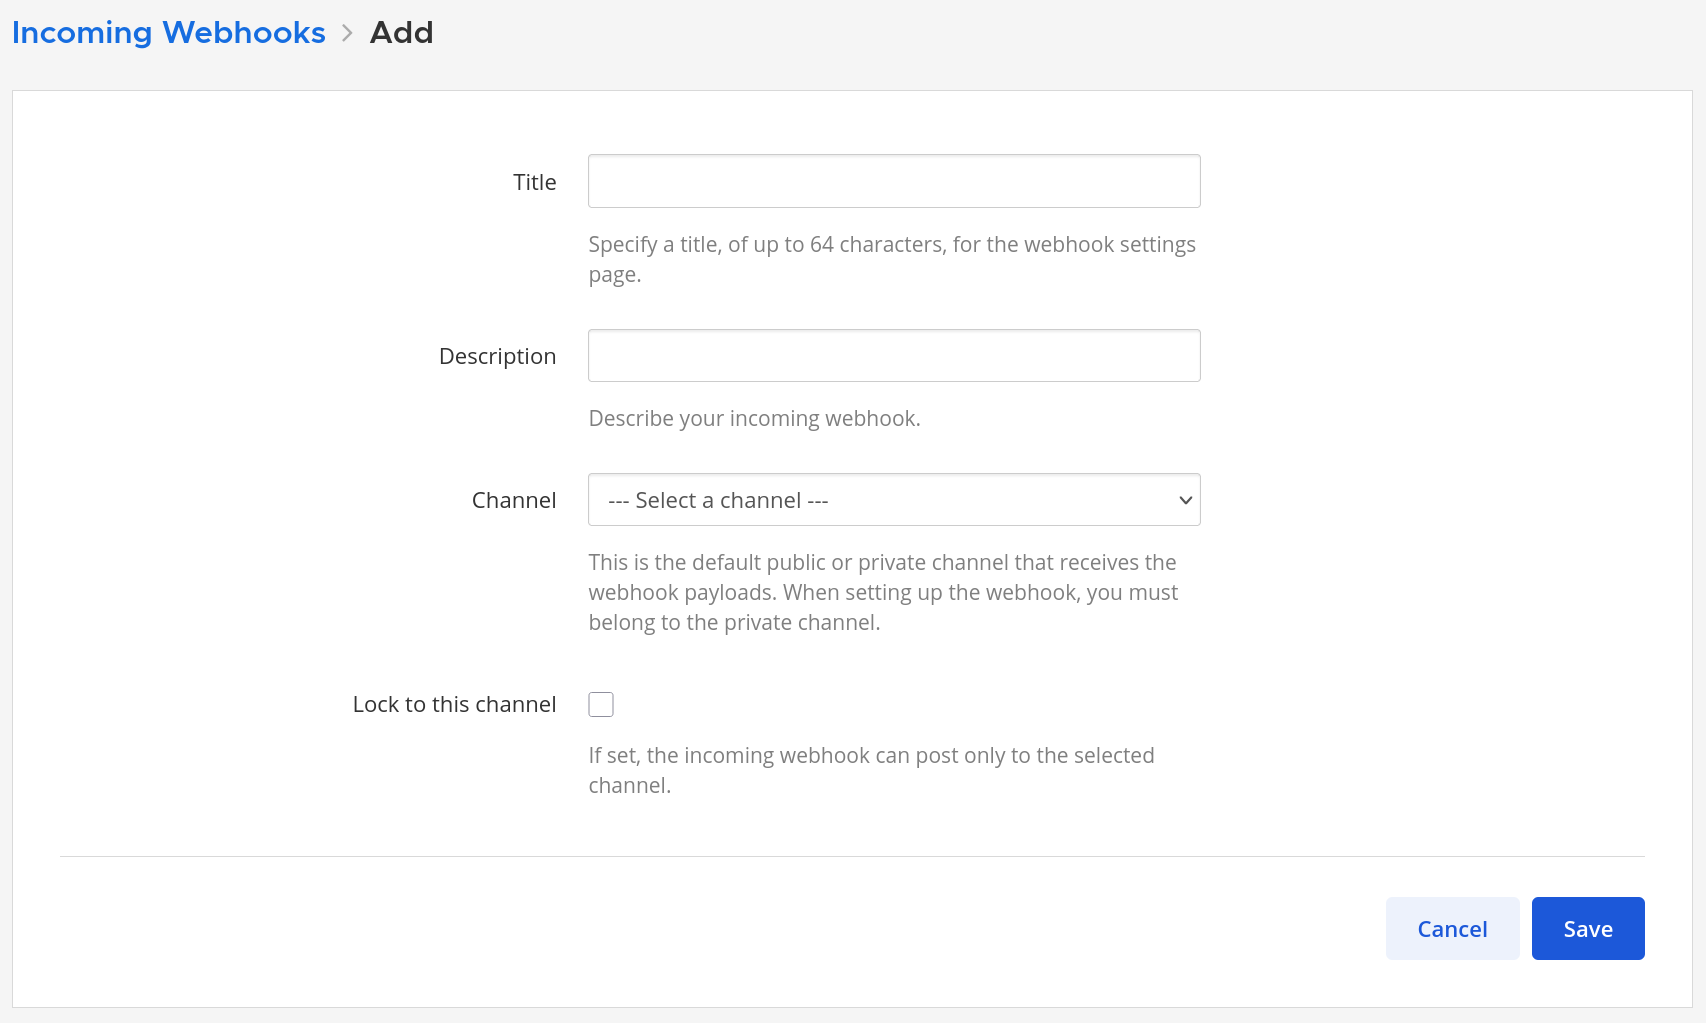This screenshot has height=1023, width=1706.
Task: Click the Title field label
Action: (534, 182)
